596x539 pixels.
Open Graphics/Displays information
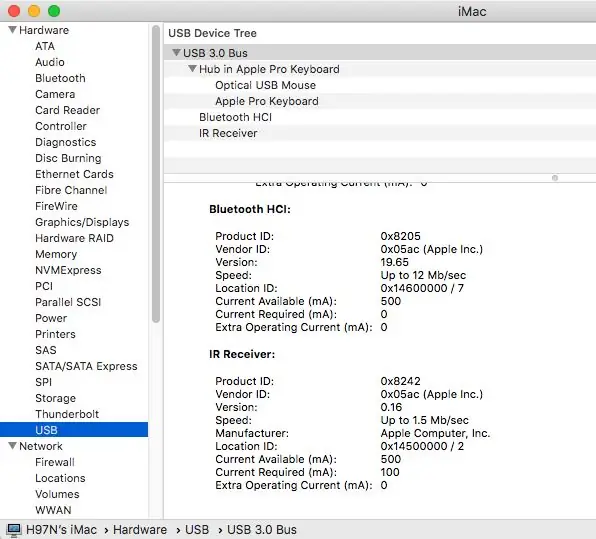pyautogui.click(x=82, y=222)
